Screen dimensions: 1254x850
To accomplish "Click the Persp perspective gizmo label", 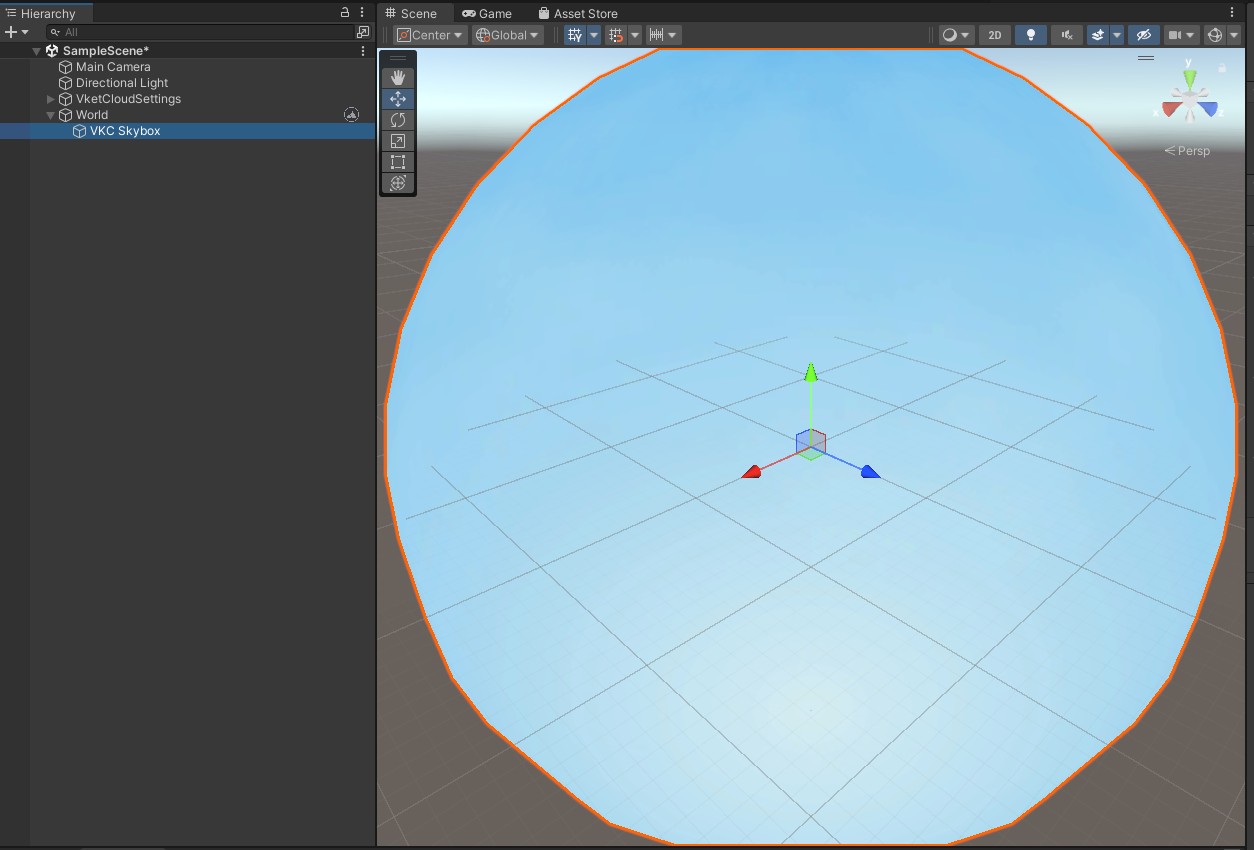I will 1188,150.
